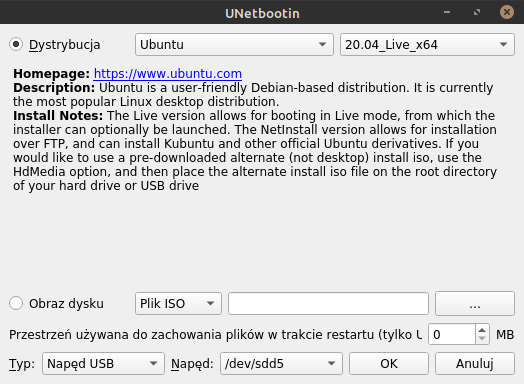The width and height of the screenshot is (524, 384).
Task: Open the /dev/sdd5 drive dropdown
Action: pos(281,363)
